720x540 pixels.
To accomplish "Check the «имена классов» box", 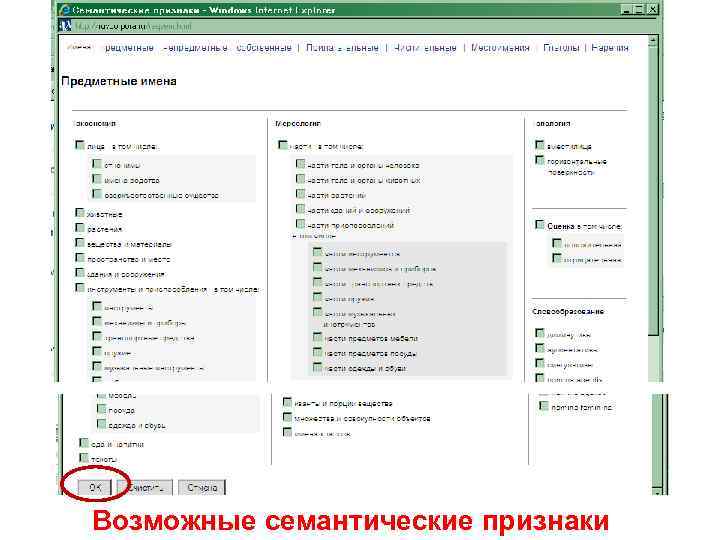I will [287, 432].
